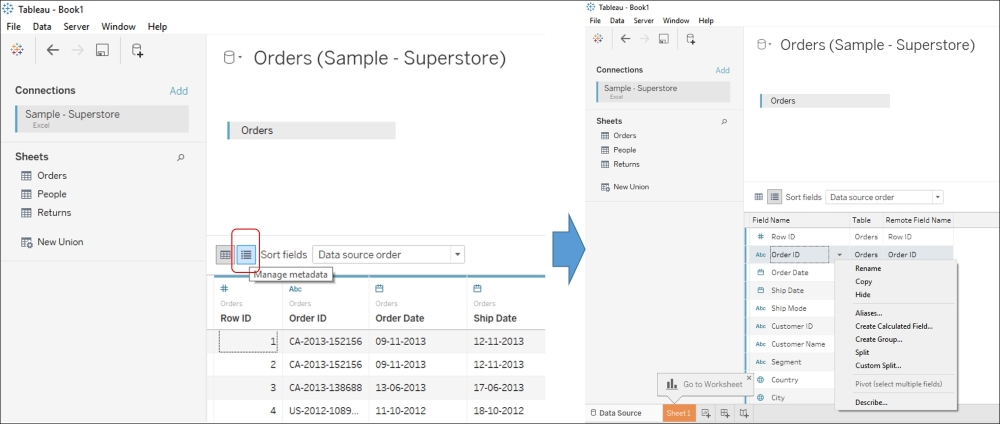
Task: Choose Create Calculated Field... from context menu
Action: (x=893, y=326)
